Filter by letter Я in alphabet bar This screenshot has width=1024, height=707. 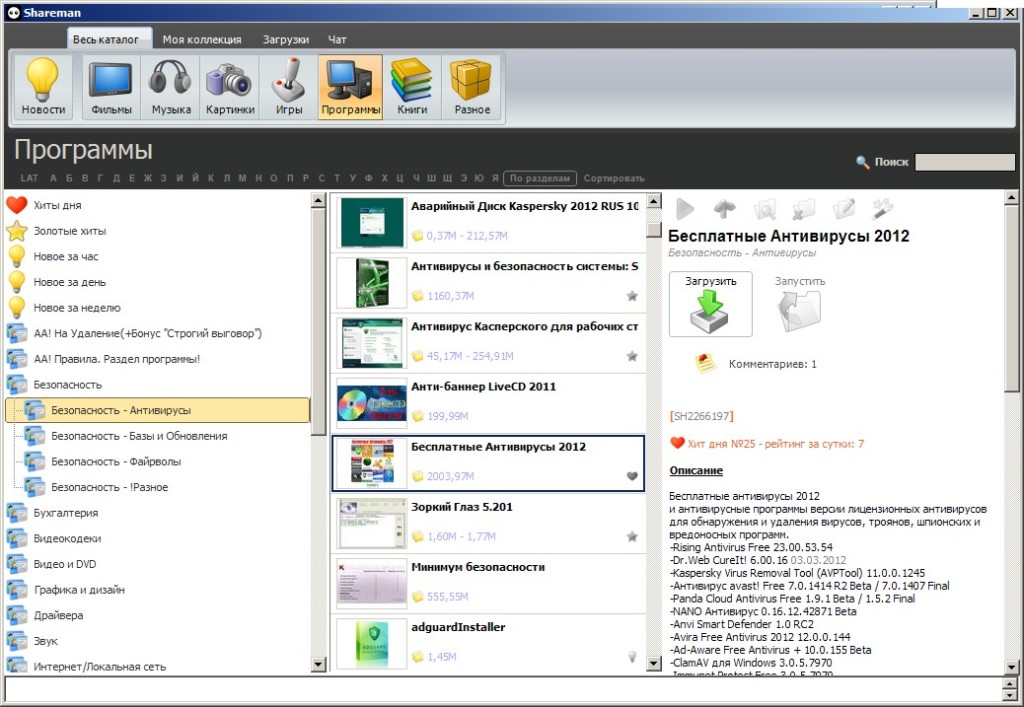pos(495,178)
